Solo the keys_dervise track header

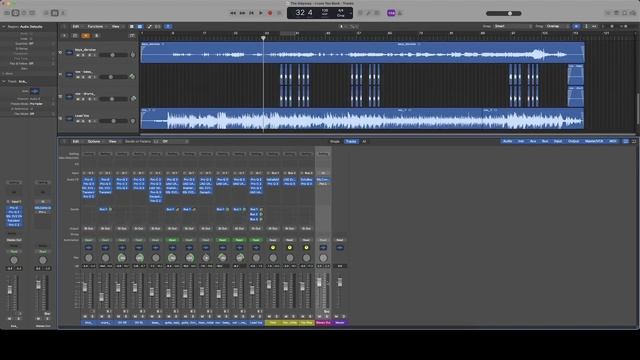(x=84, y=55)
